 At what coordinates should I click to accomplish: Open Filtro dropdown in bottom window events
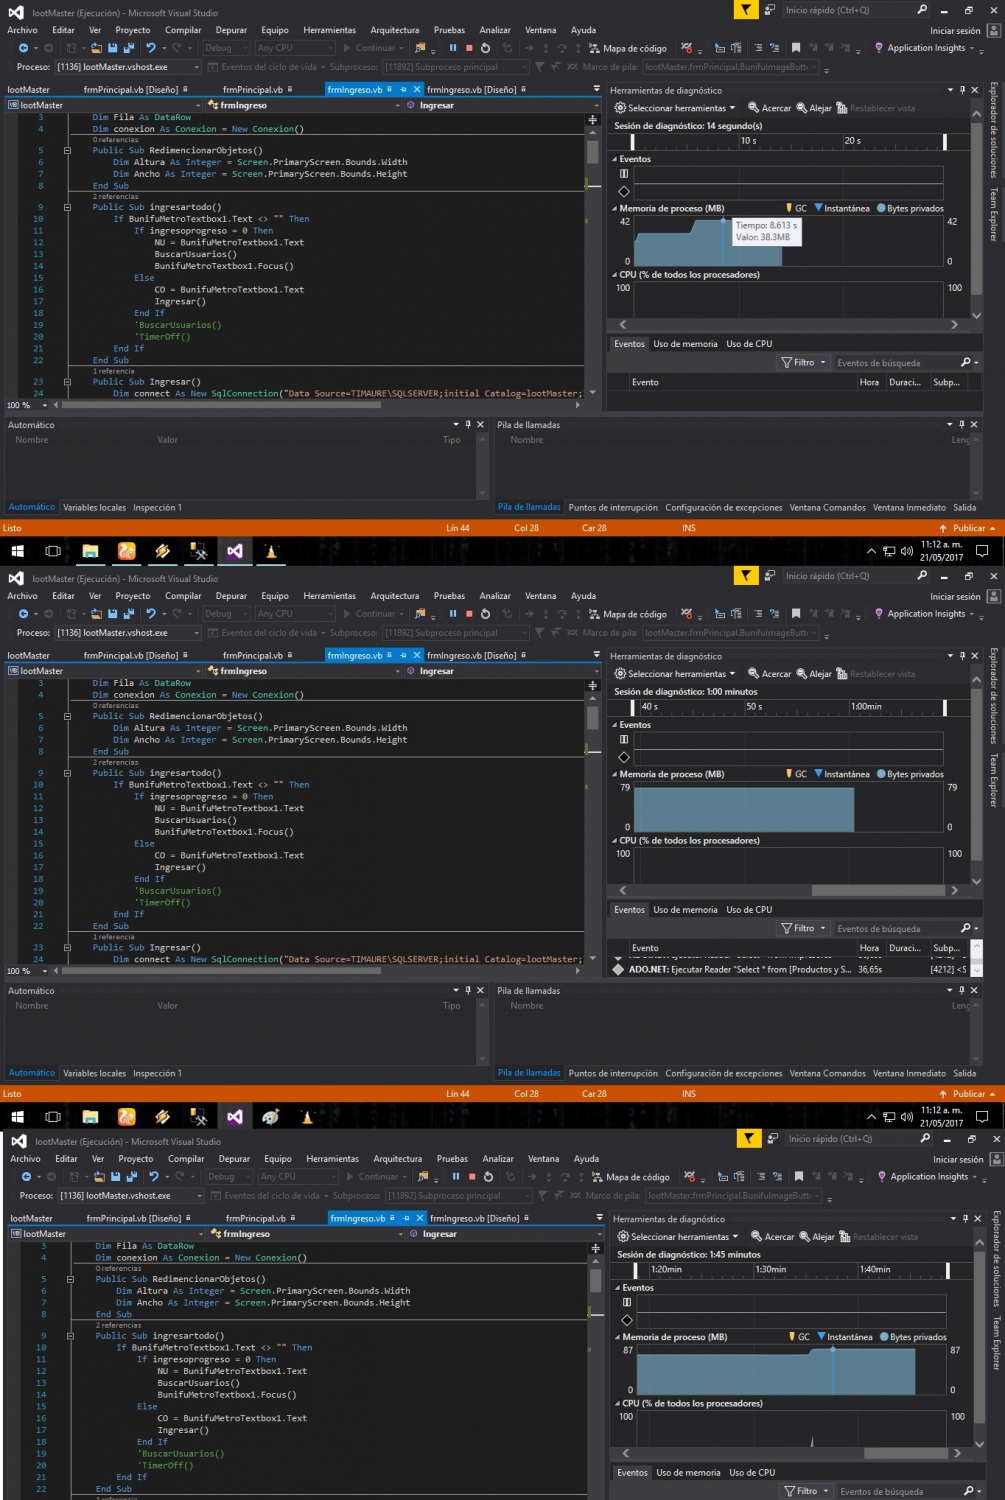(x=807, y=1491)
